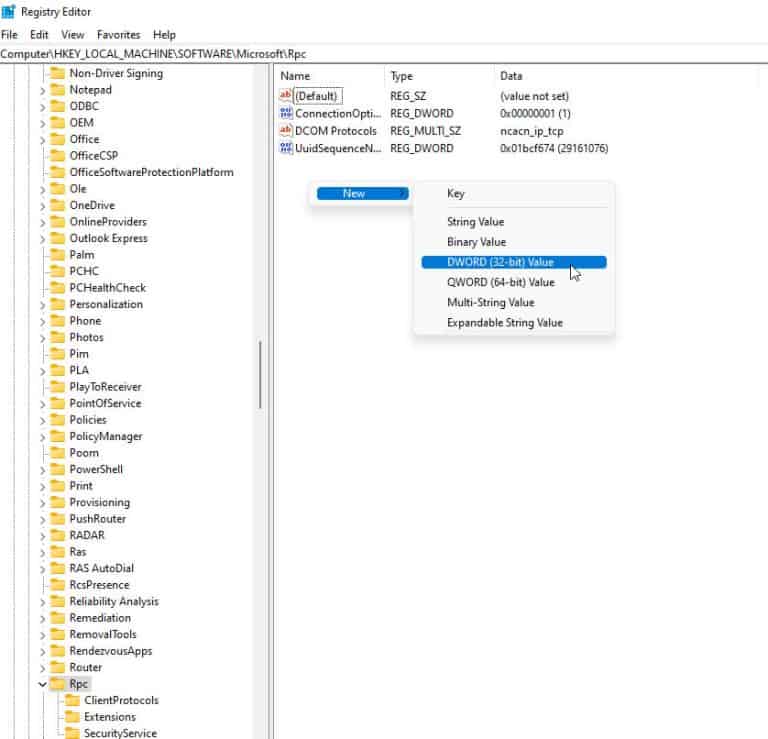Image resolution: width=768 pixels, height=739 pixels.
Task: Select String Value in the New submenu
Action: pyautogui.click(x=475, y=222)
